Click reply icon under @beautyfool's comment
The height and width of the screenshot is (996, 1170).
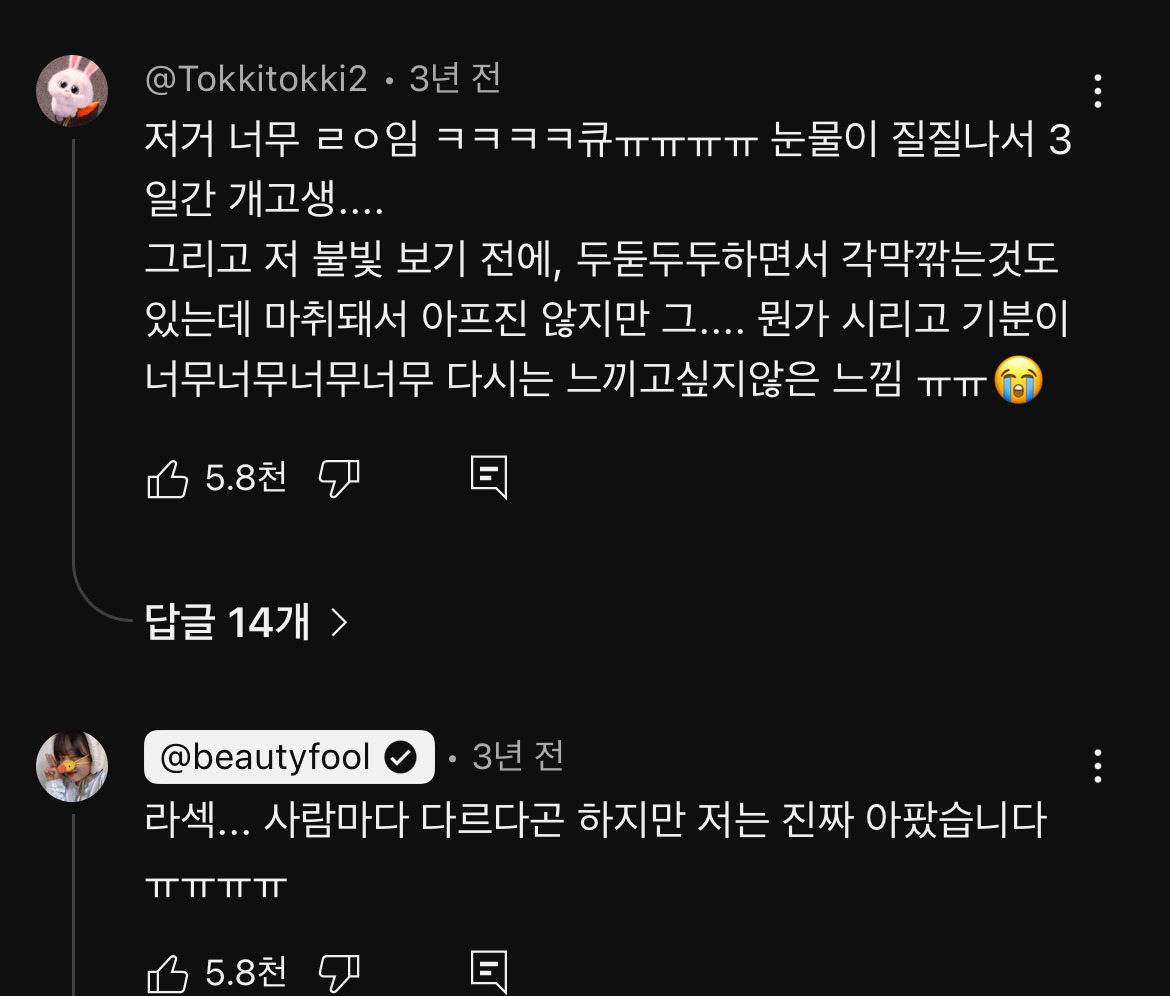click(489, 972)
